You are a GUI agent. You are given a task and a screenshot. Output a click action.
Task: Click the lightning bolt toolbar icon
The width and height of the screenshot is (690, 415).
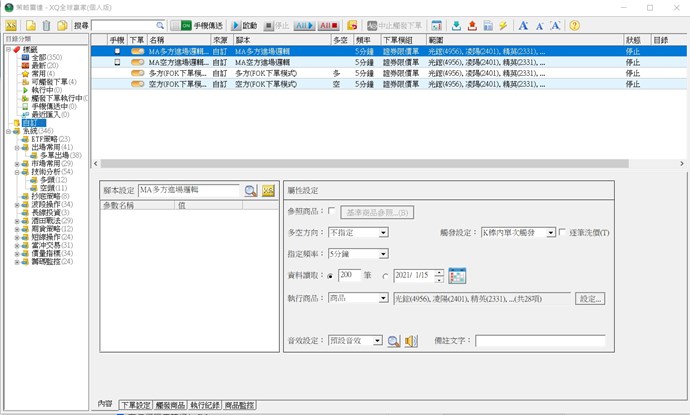pos(504,25)
